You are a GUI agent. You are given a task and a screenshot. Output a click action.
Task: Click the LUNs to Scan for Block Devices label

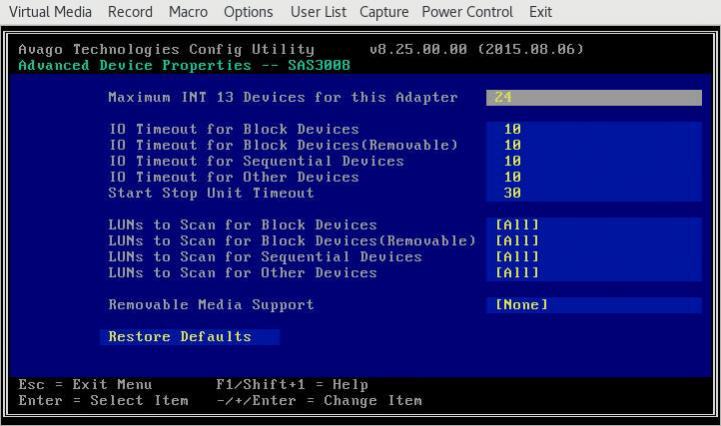point(243,225)
